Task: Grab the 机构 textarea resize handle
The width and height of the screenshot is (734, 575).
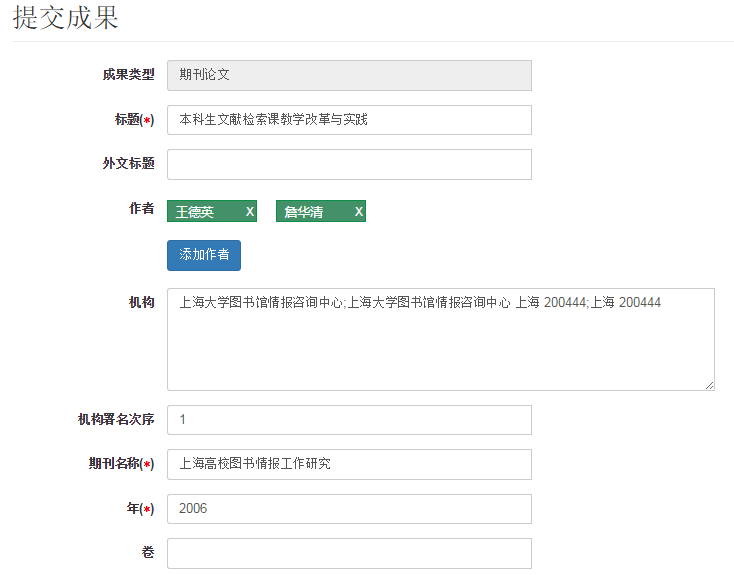Action: pyautogui.click(x=710, y=385)
